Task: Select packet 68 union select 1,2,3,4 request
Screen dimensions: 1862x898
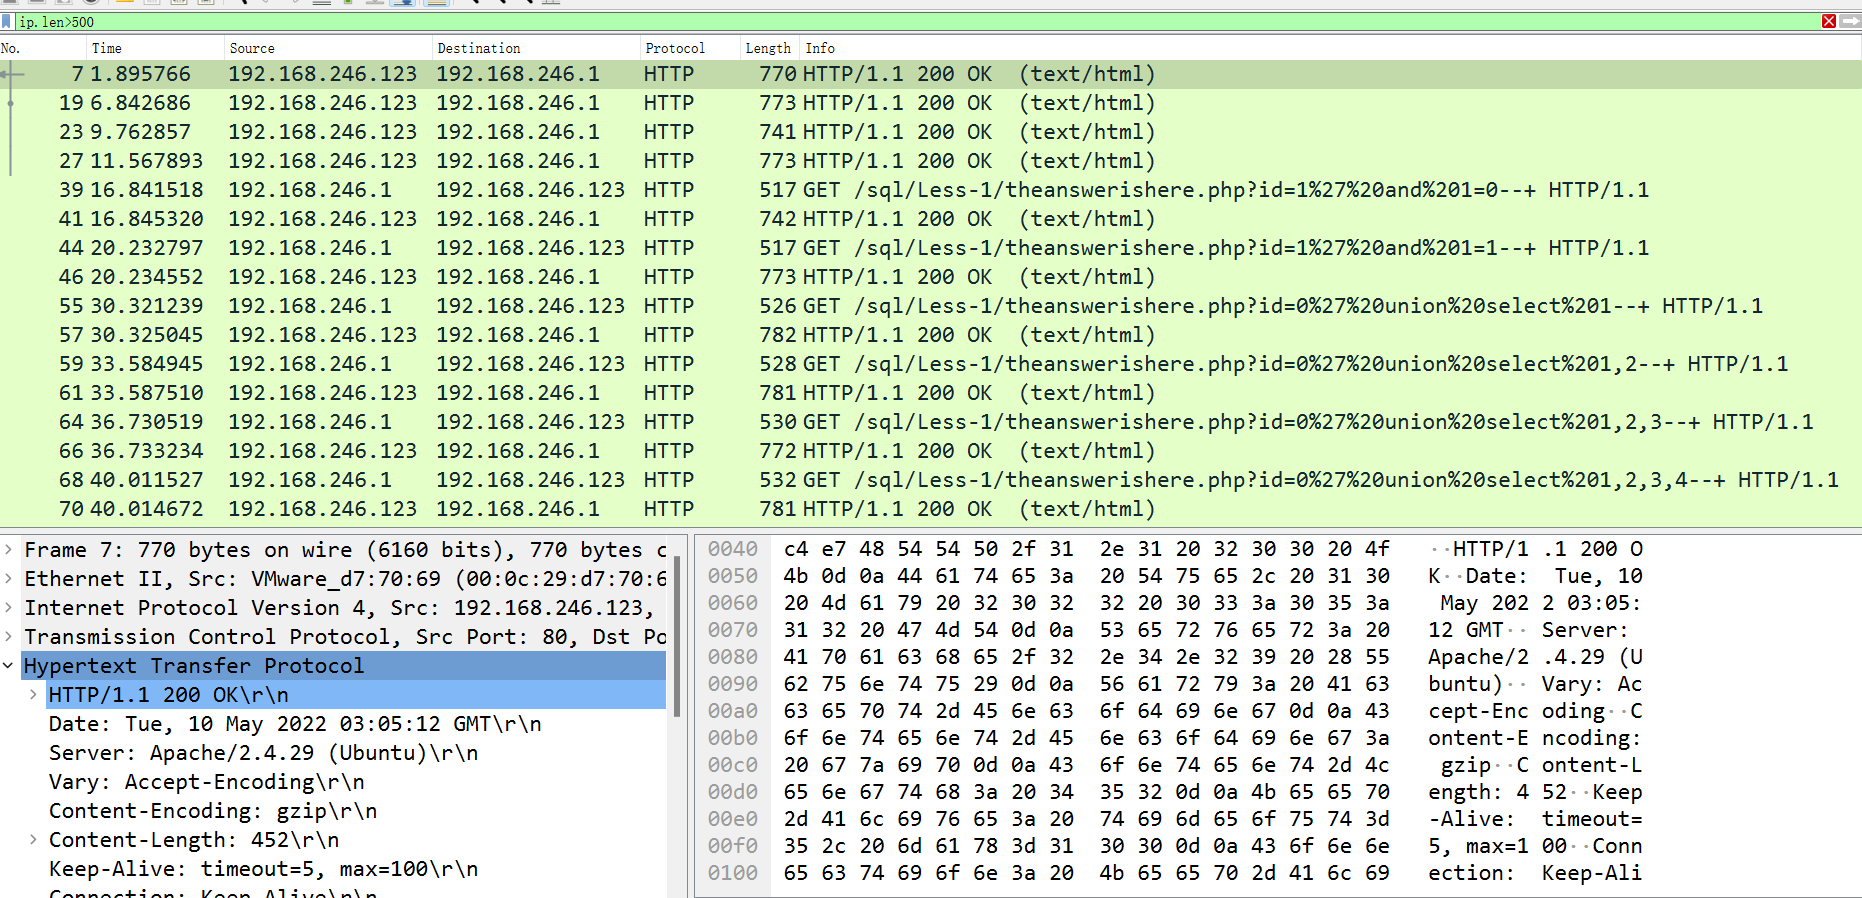Action: pyautogui.click(x=931, y=480)
